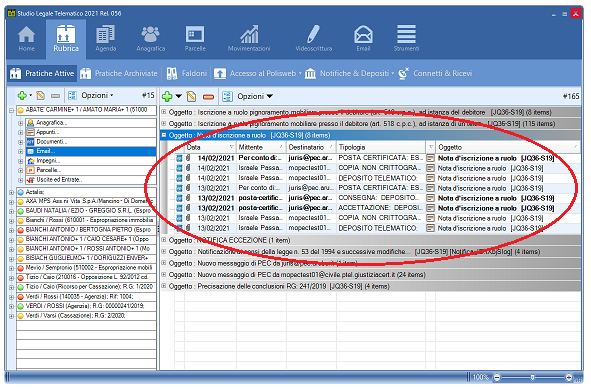Click zoom out minus button

pos(497,377)
